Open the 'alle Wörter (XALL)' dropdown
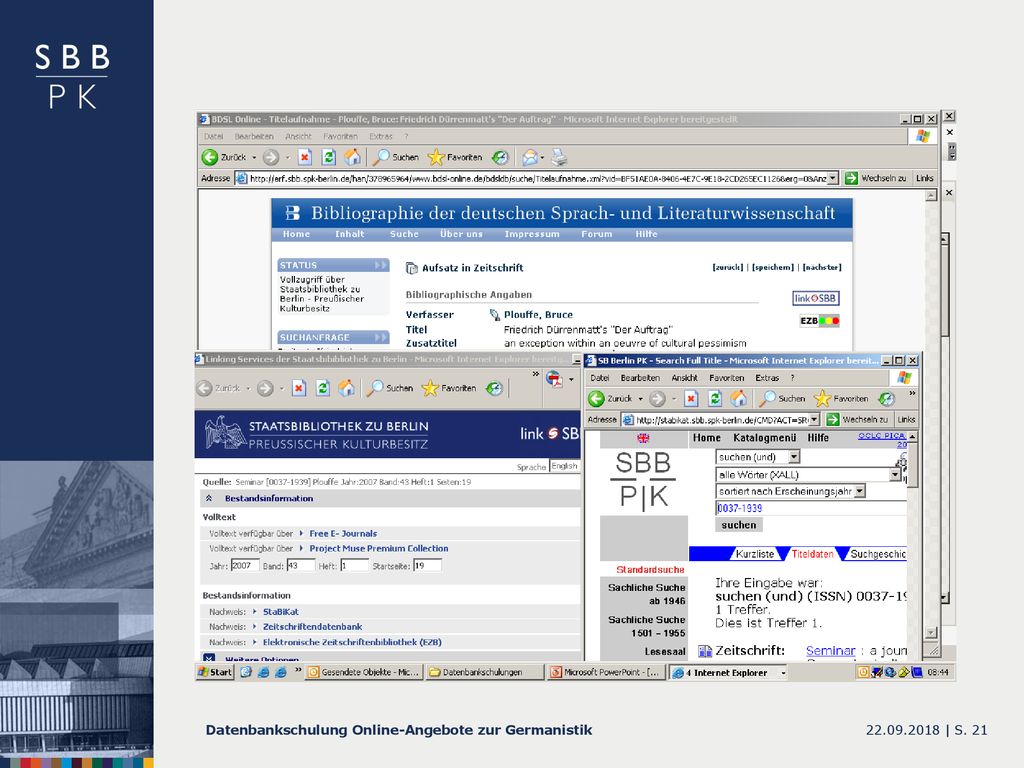 click(895, 475)
